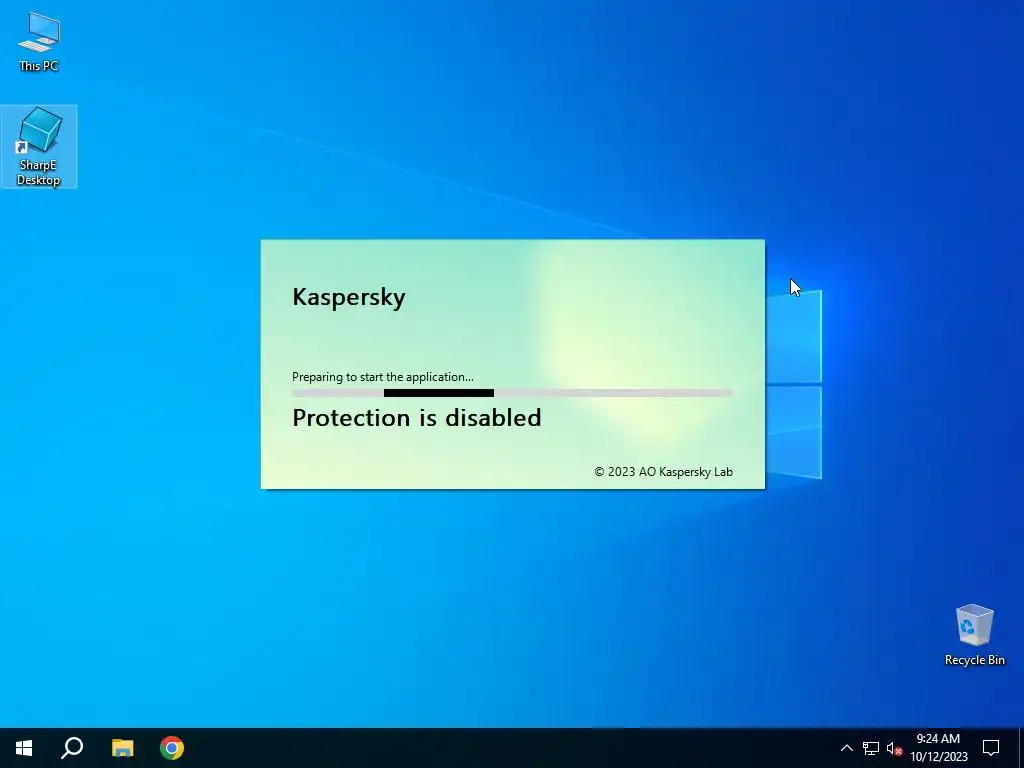Click the Kaspersky loading progress bar
Screen dimensions: 1024x768
(513, 393)
